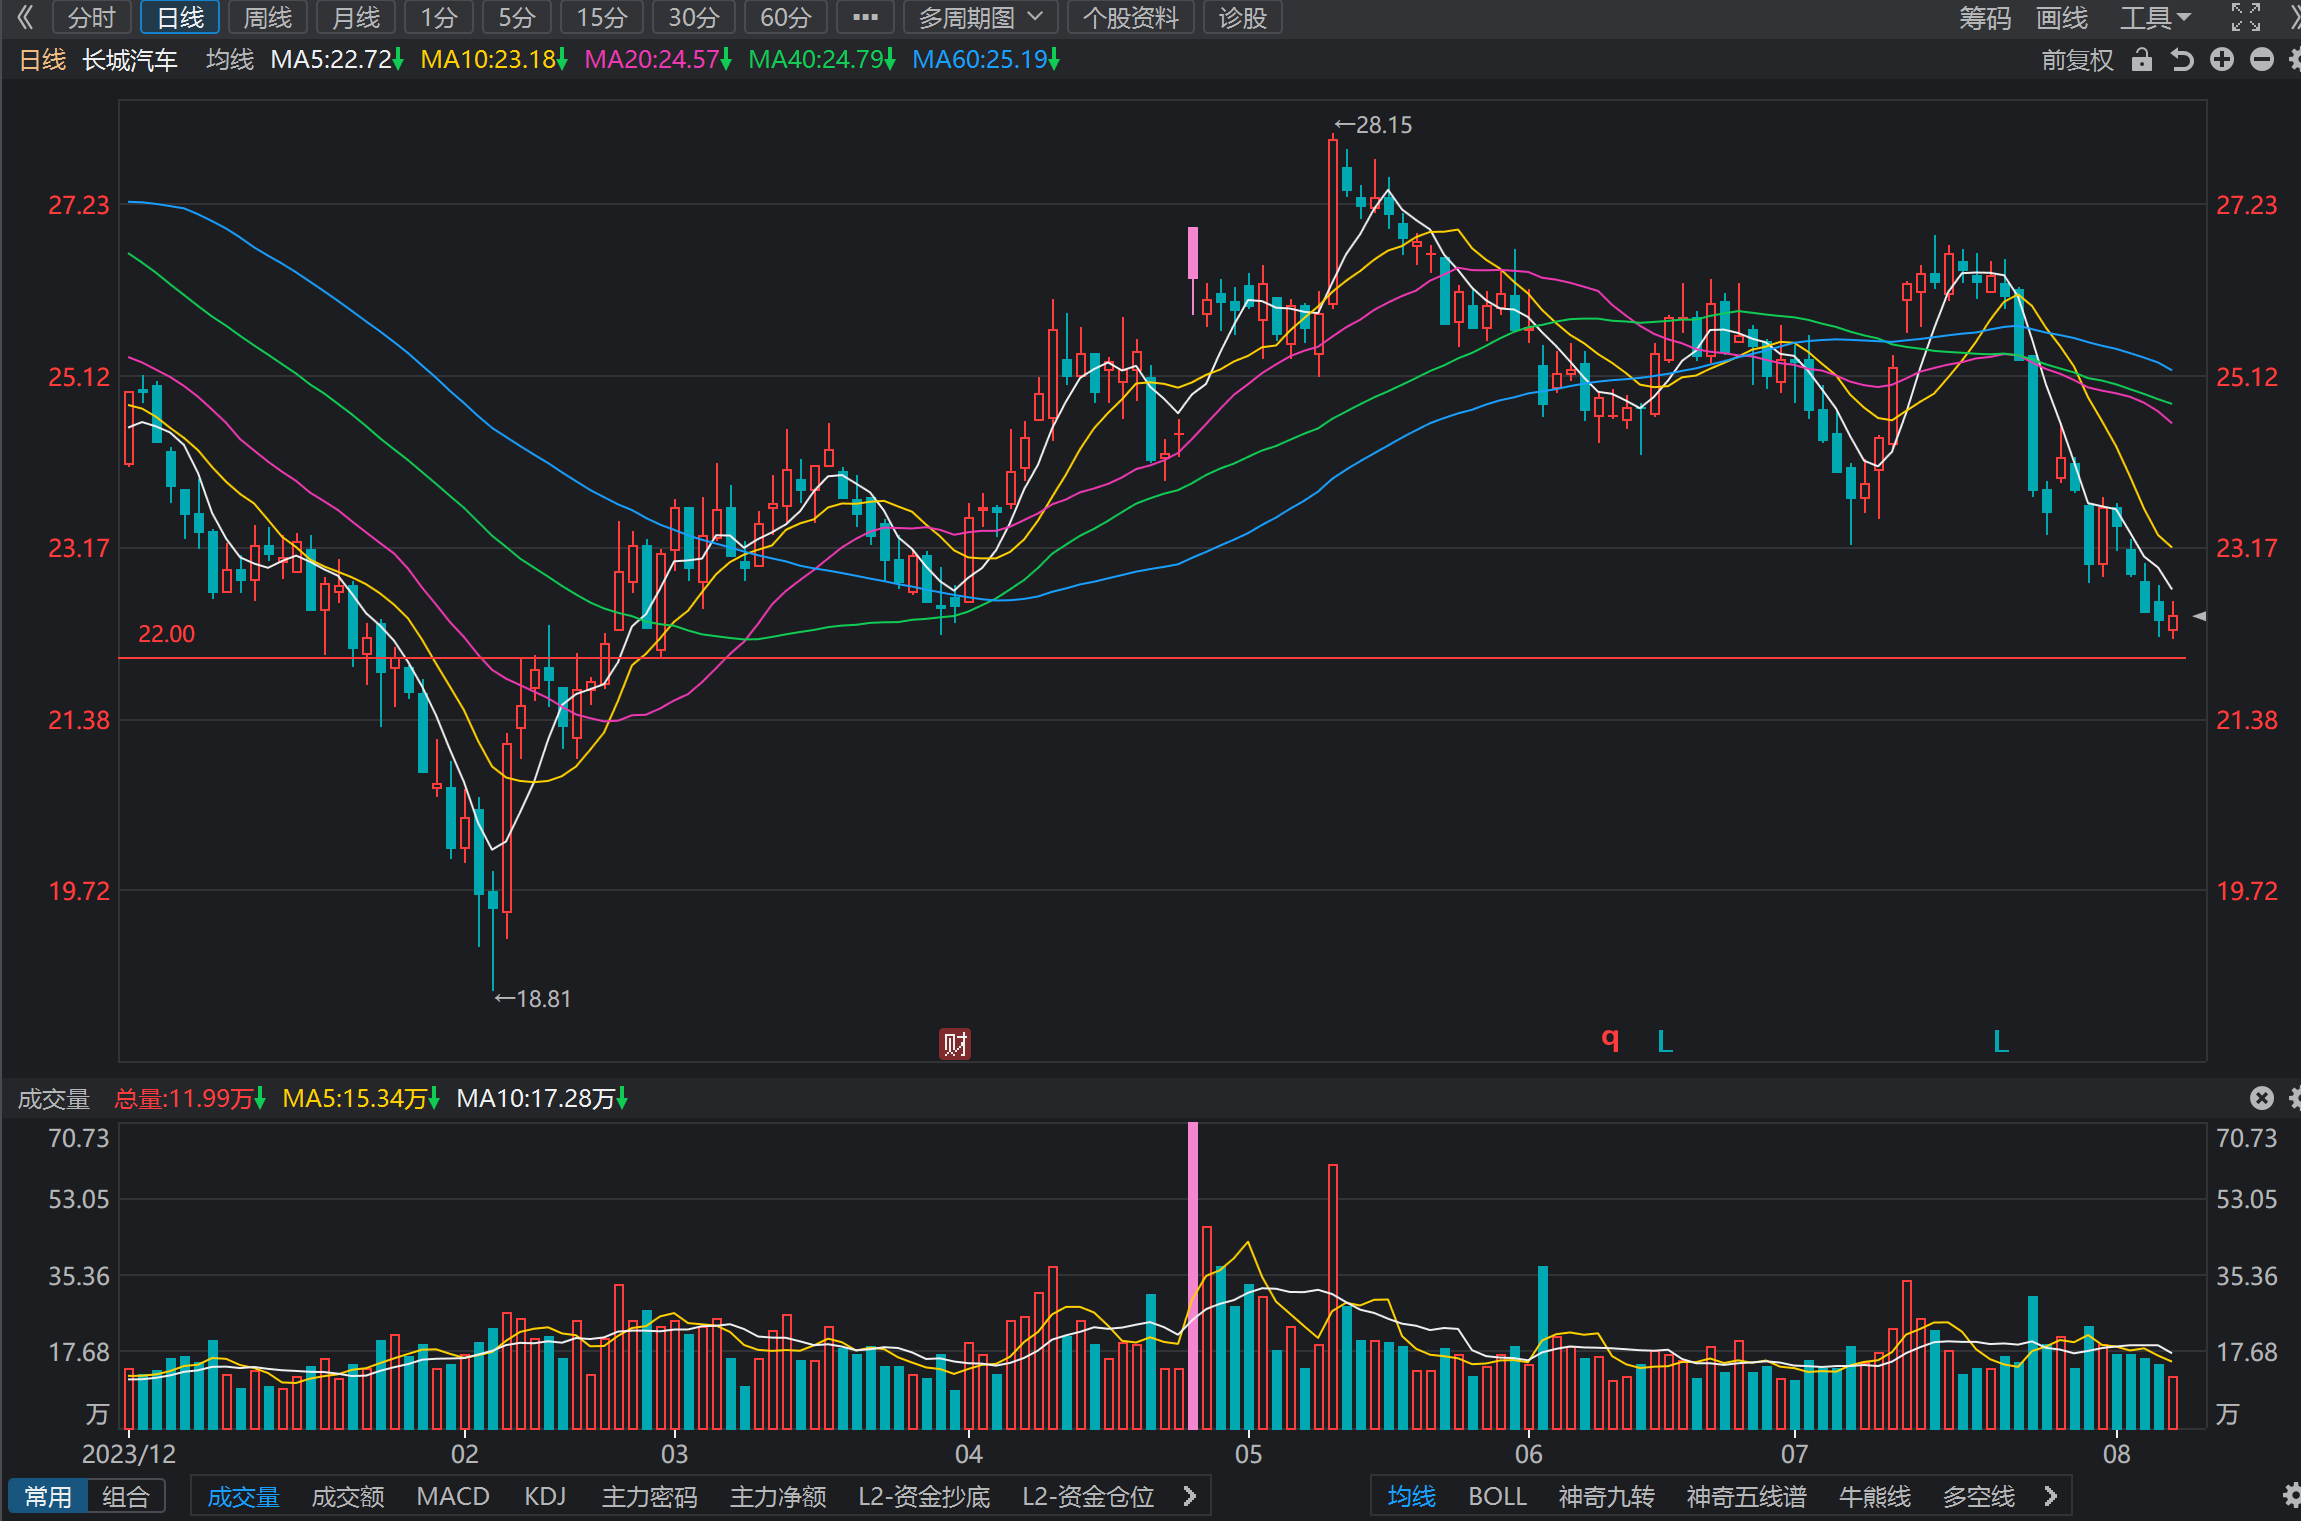Select 均线 main chart indicator
Image resolution: width=2301 pixels, height=1521 pixels.
[1412, 1496]
